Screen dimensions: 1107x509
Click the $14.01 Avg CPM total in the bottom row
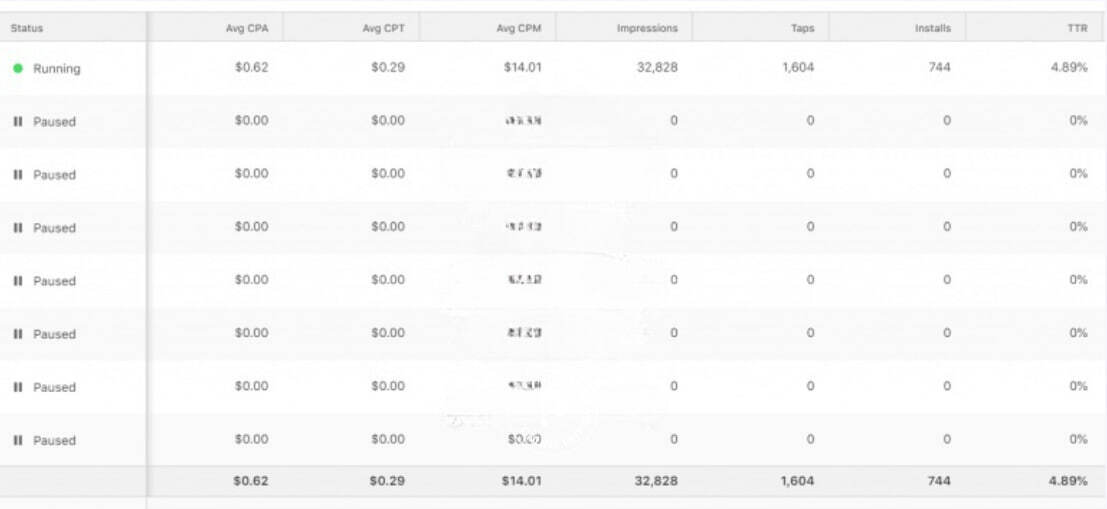pos(521,481)
